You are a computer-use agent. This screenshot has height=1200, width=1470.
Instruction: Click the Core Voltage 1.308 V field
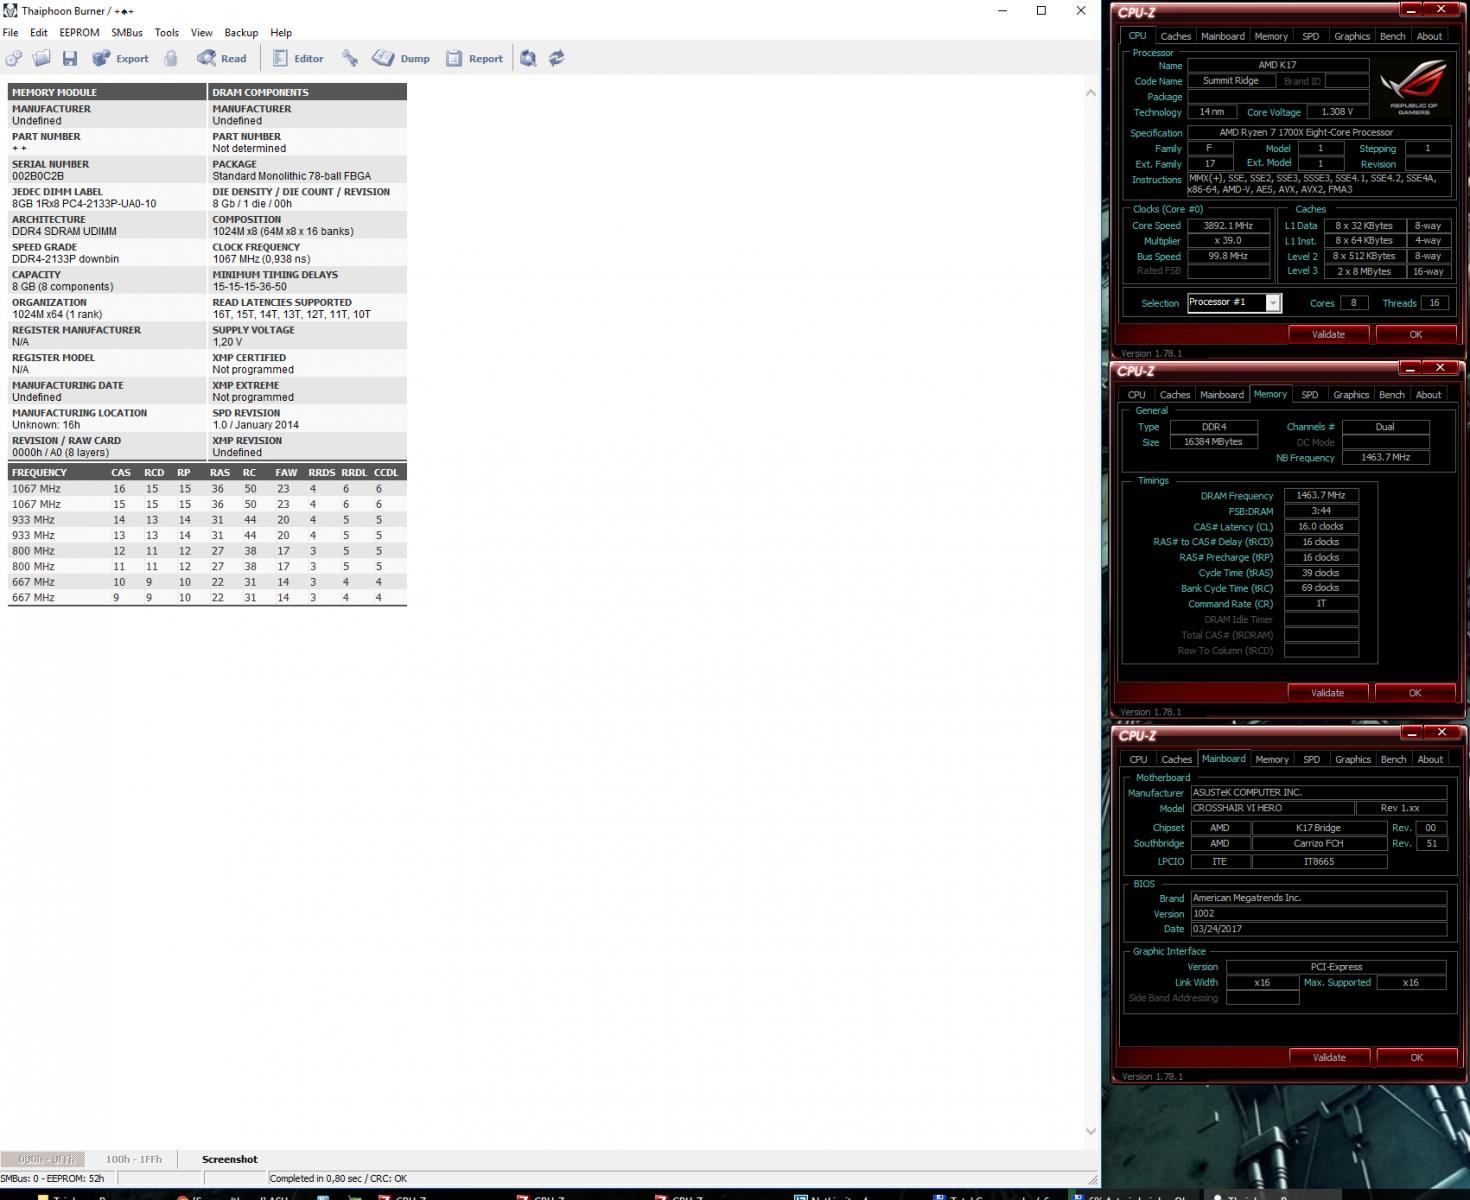point(1337,112)
